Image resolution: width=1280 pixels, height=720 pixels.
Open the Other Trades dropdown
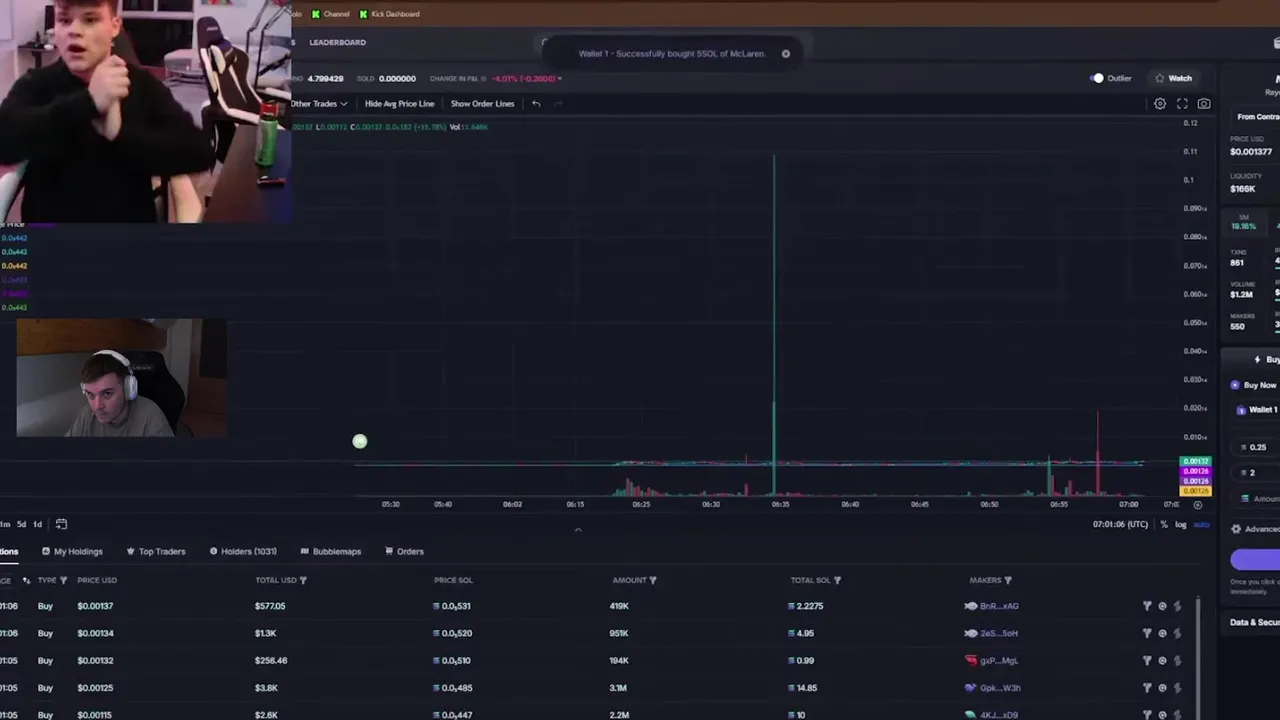[319, 104]
